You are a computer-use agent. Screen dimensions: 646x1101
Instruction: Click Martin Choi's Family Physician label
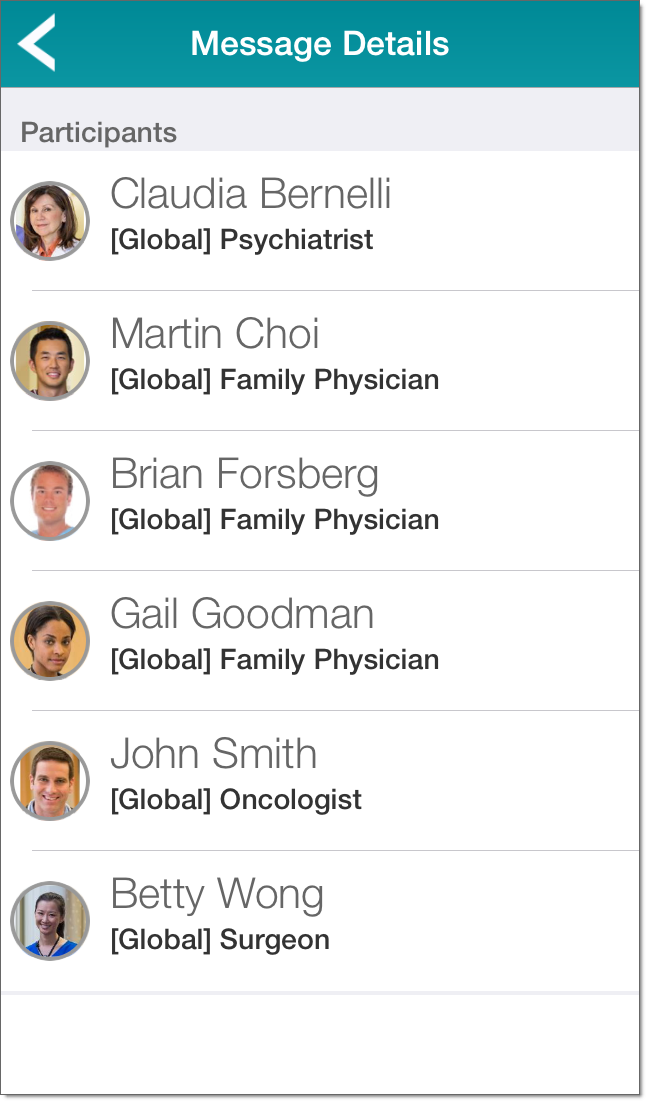point(275,380)
